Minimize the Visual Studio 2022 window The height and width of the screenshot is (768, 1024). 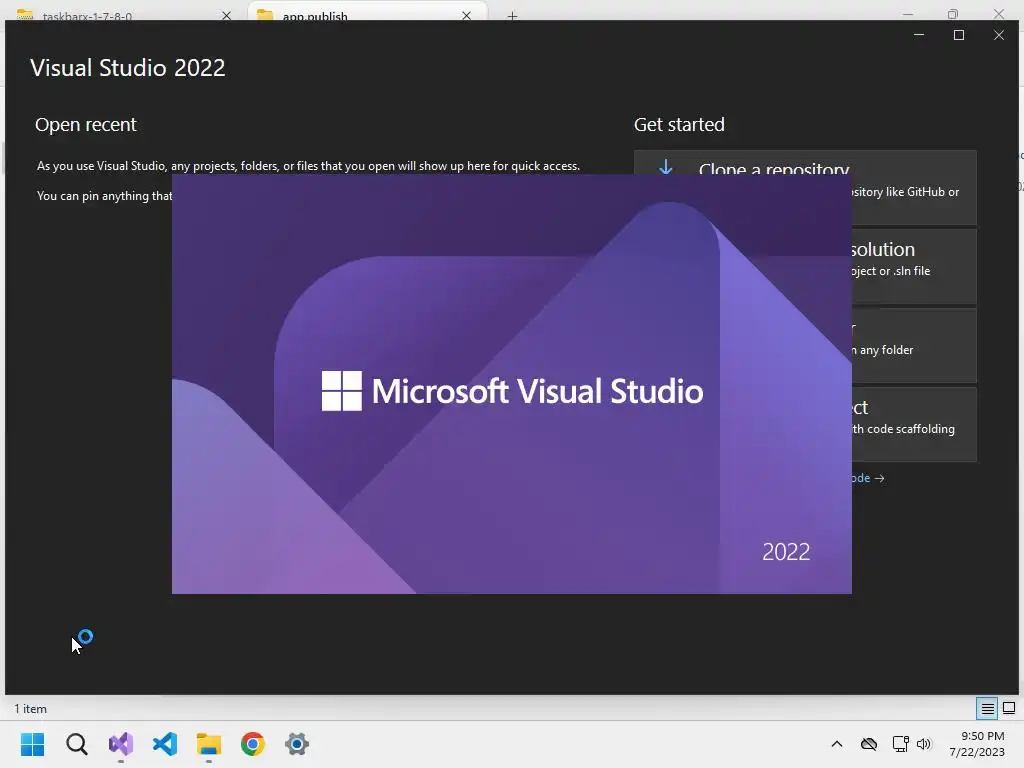[x=919, y=35]
